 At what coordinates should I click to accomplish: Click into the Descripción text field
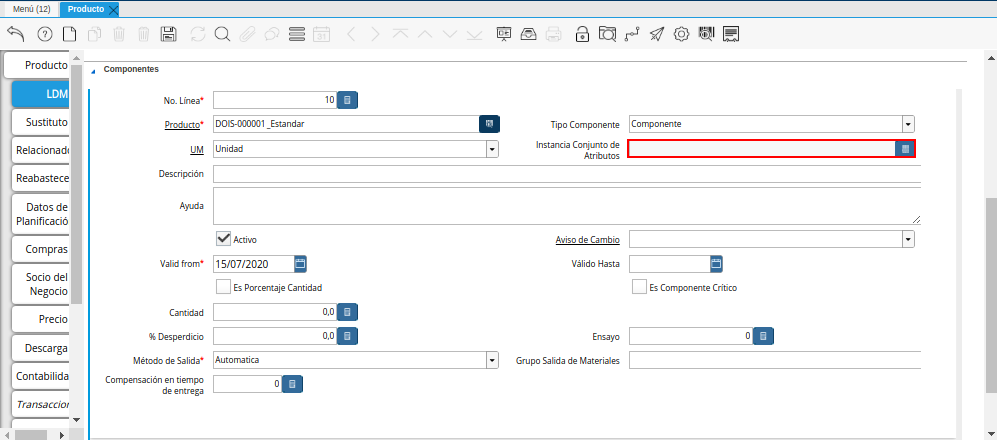tap(565, 174)
